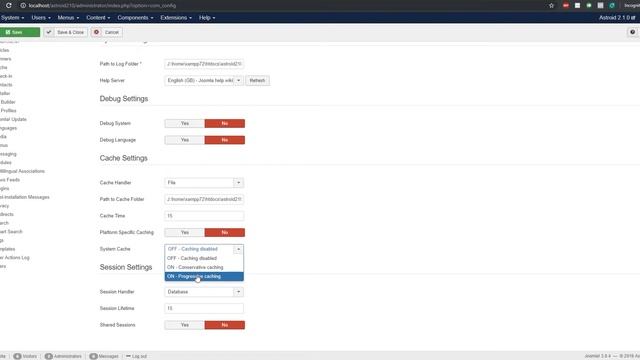Bookmark this page with the star icon

[x=551, y=6]
